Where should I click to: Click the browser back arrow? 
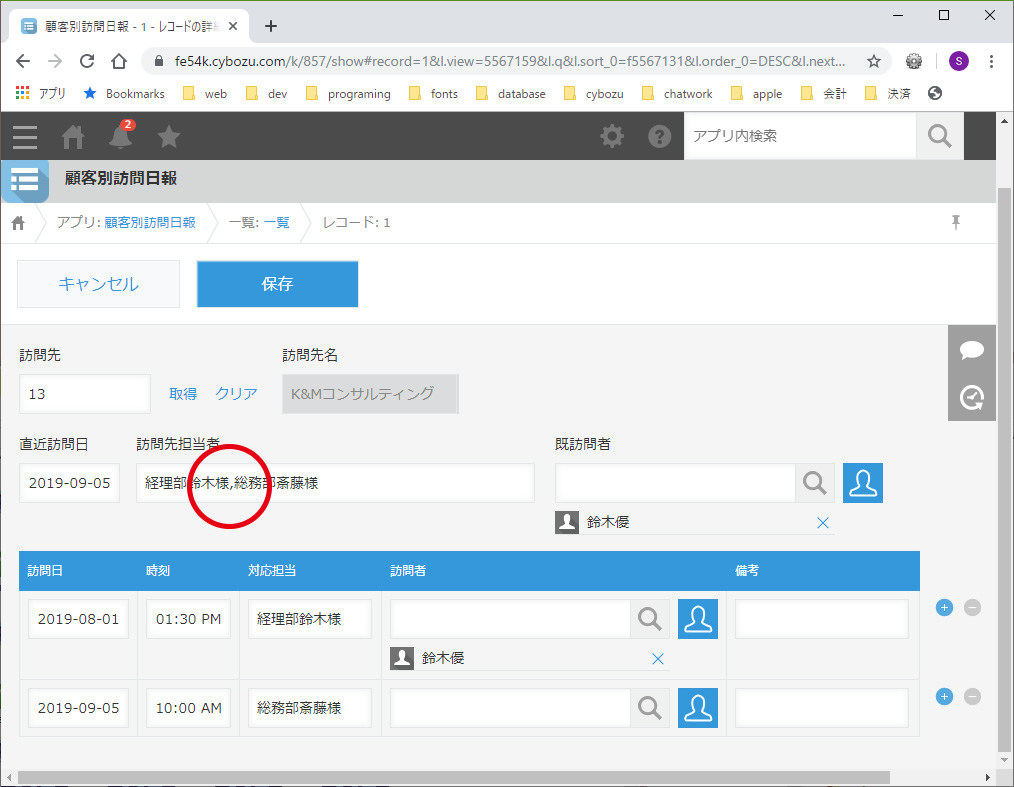pyautogui.click(x=23, y=61)
